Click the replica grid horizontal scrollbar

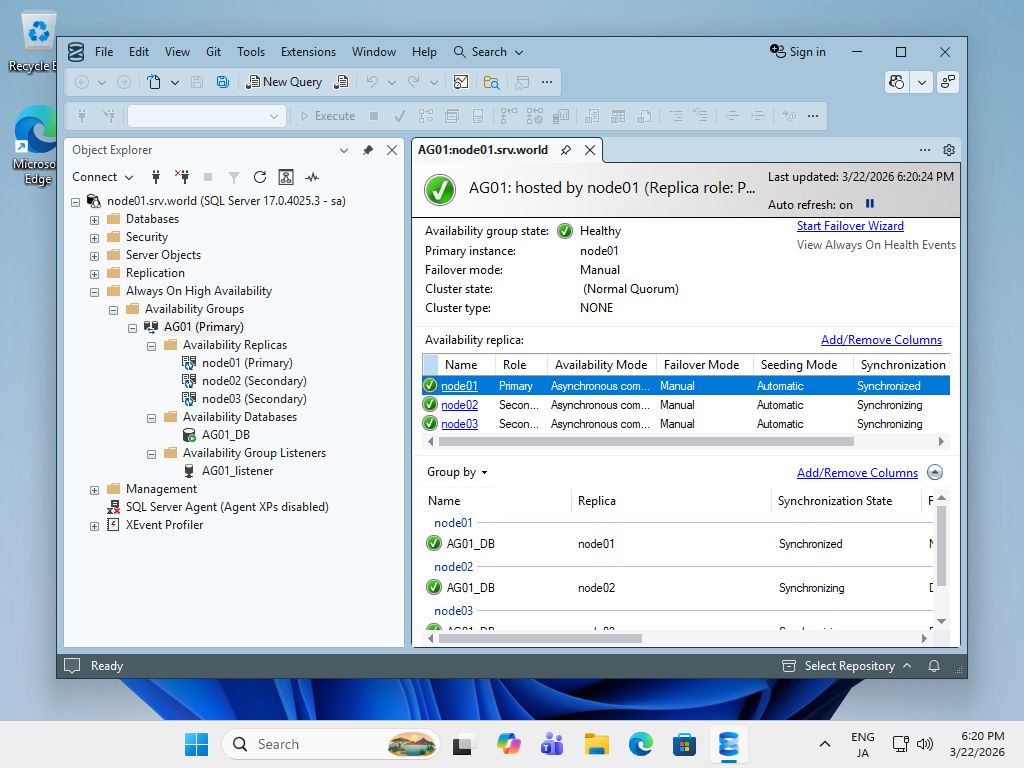pyautogui.click(x=647, y=441)
